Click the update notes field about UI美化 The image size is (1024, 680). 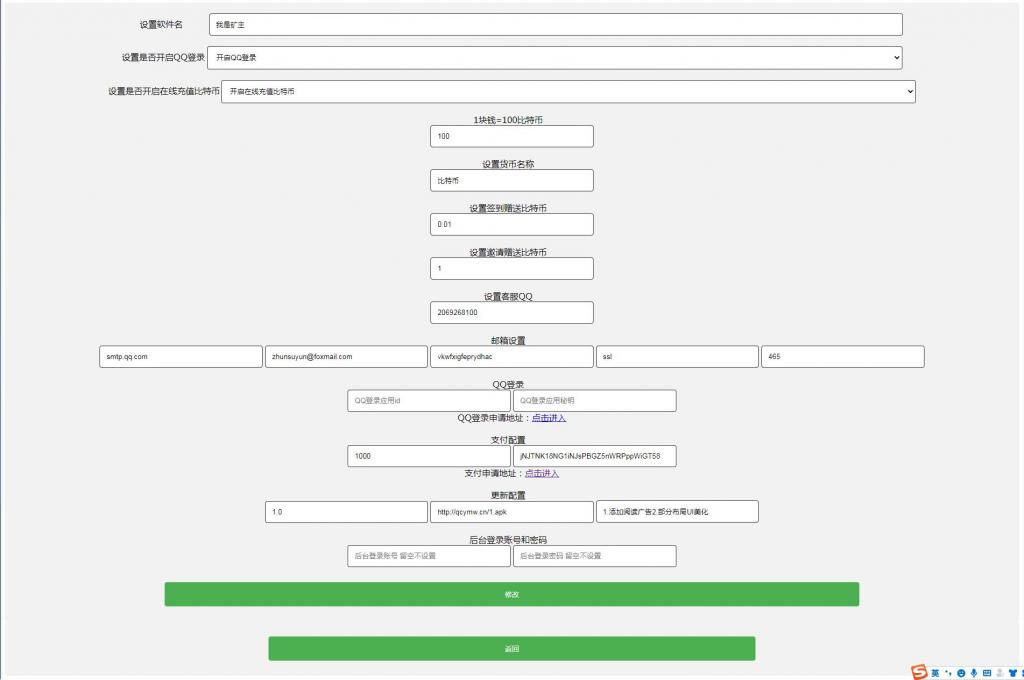[x=676, y=511]
